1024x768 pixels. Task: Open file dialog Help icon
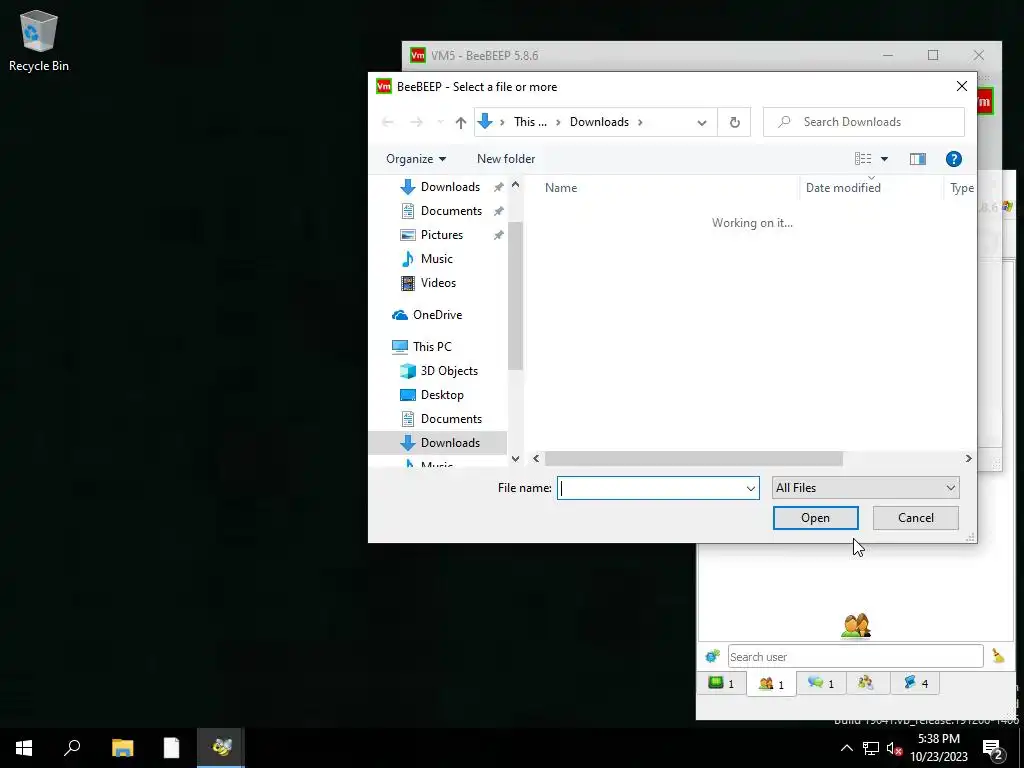953,159
